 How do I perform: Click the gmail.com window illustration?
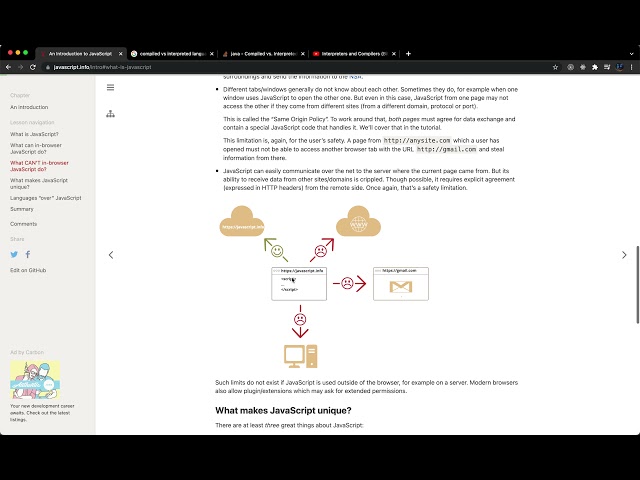(x=401, y=284)
